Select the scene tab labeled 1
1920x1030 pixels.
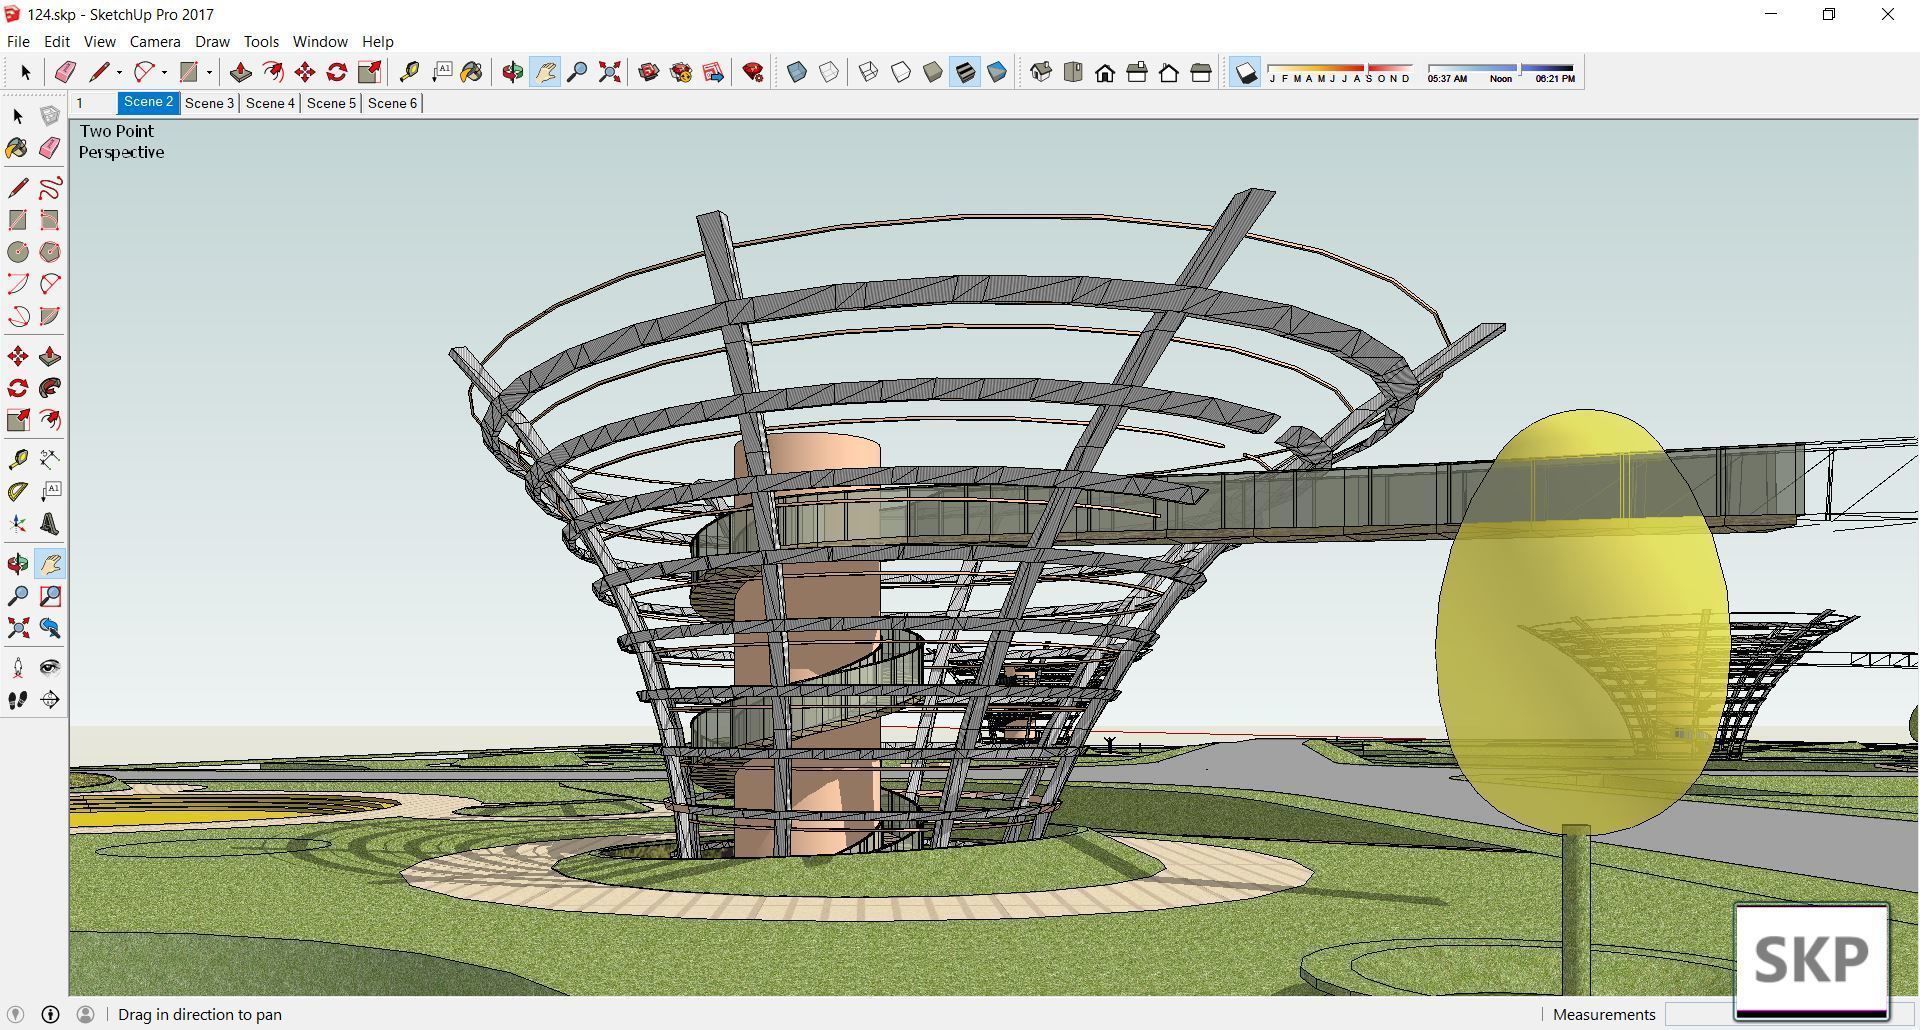(94, 103)
